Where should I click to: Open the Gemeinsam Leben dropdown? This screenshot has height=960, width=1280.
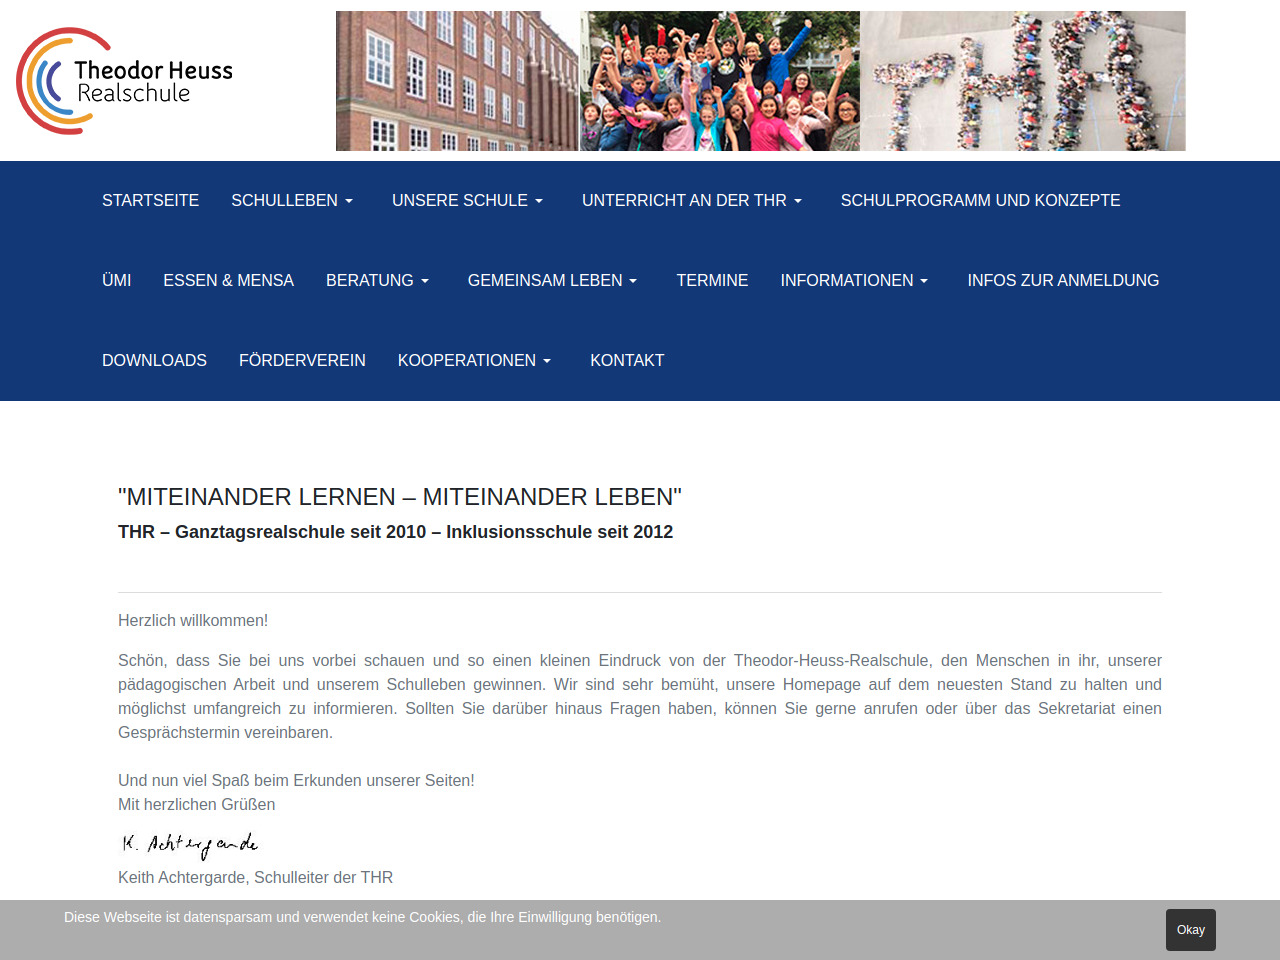pos(552,280)
